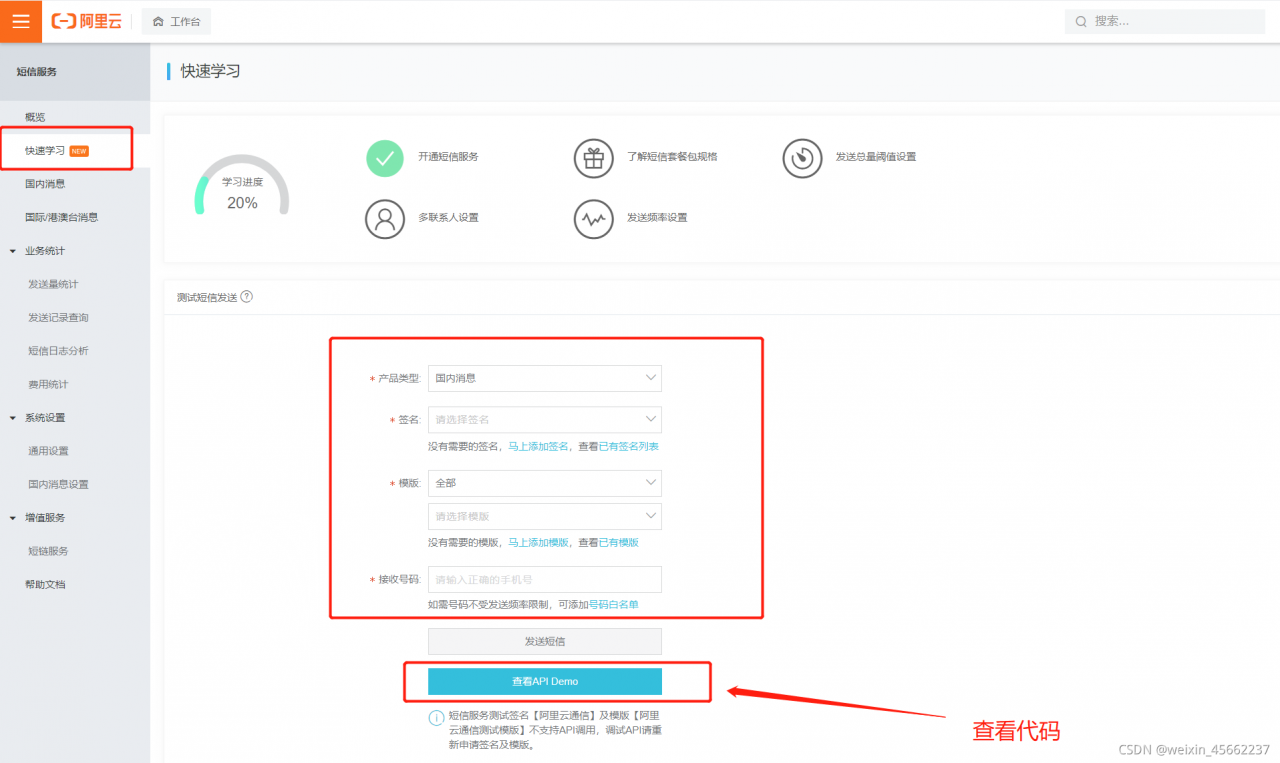Open the 产品类型 dropdown

[545, 378]
